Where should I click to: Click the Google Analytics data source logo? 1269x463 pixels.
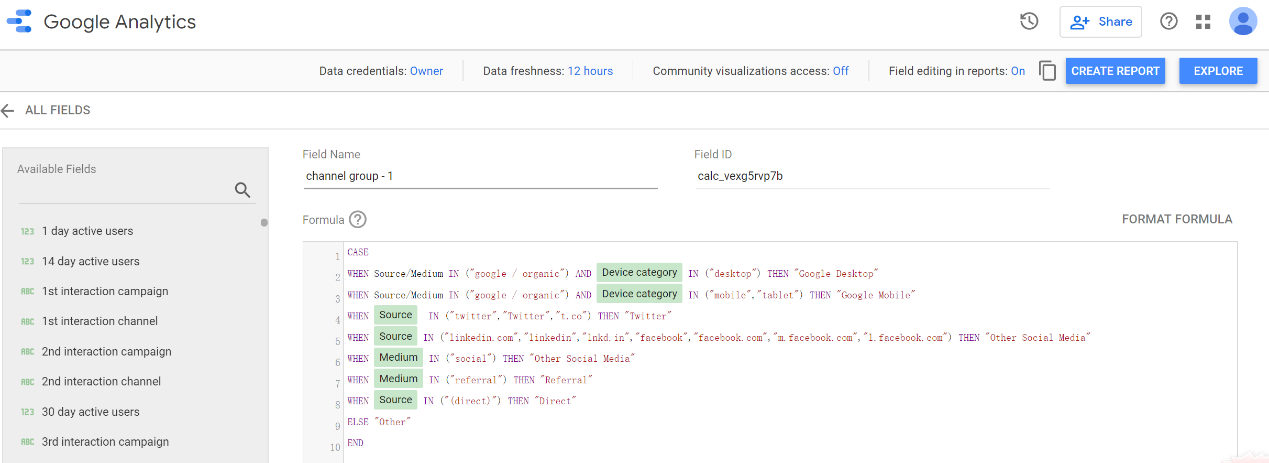click(19, 22)
